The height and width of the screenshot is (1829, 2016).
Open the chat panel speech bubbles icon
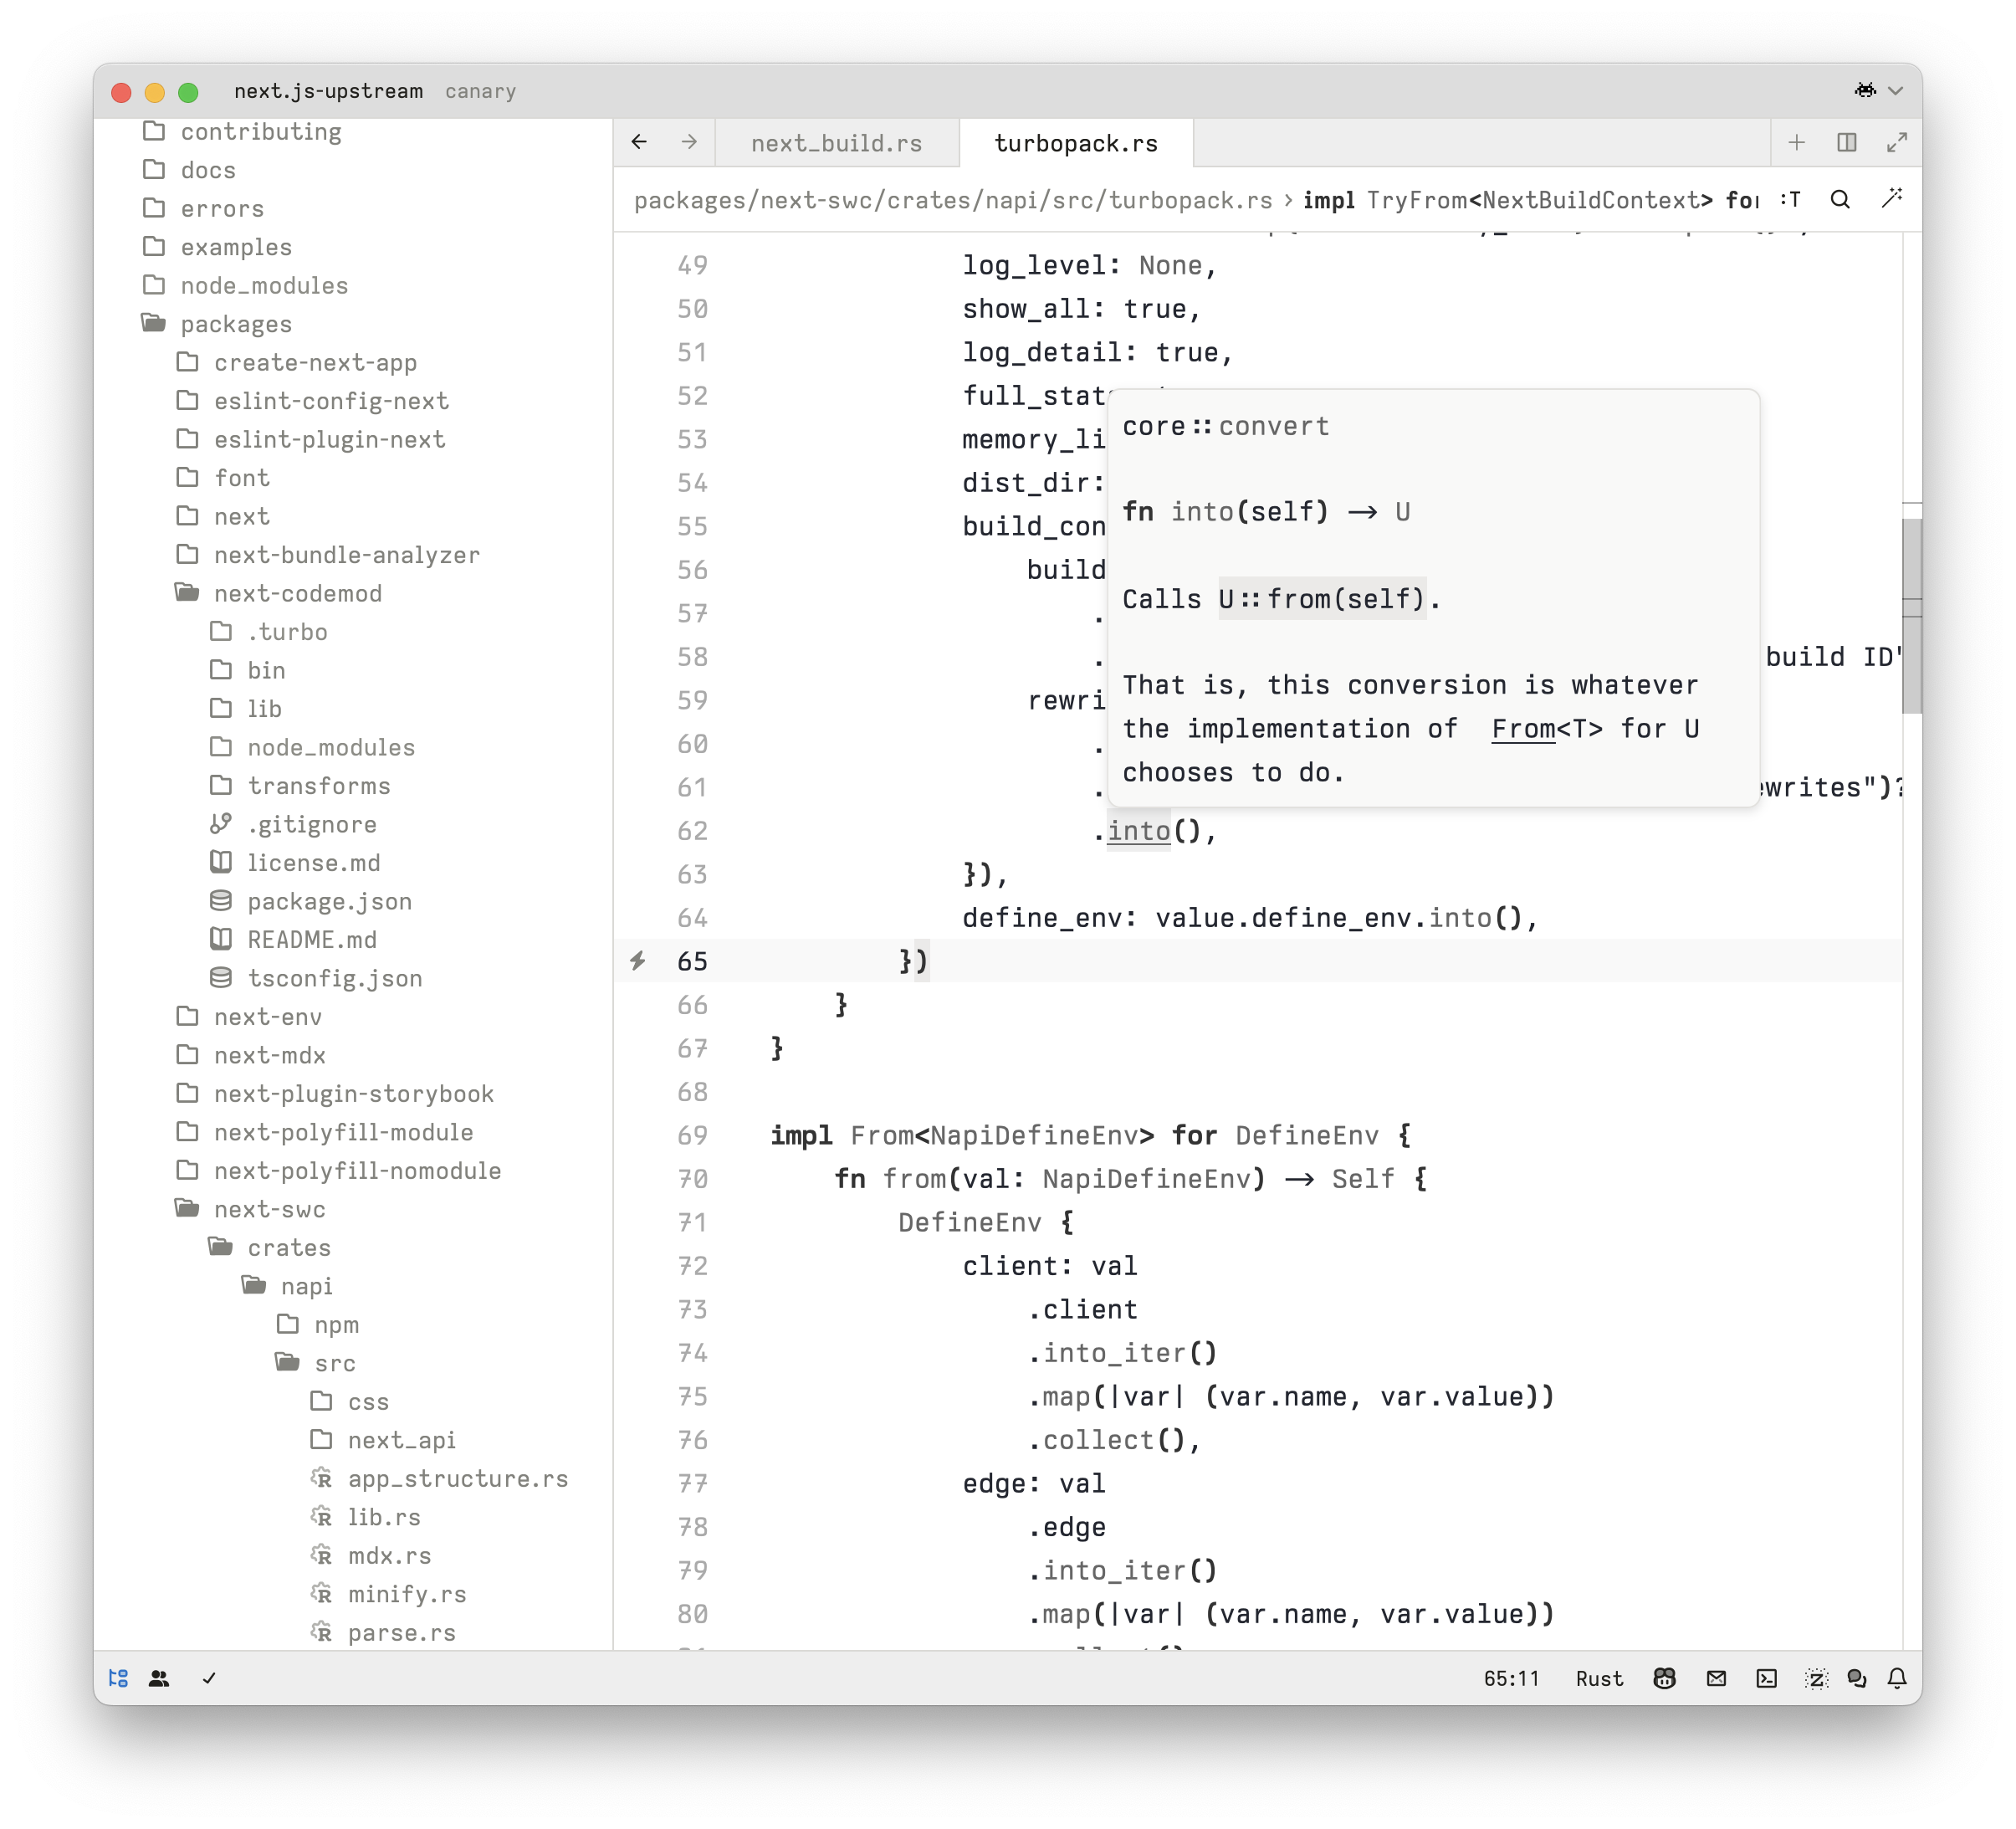[1857, 1678]
